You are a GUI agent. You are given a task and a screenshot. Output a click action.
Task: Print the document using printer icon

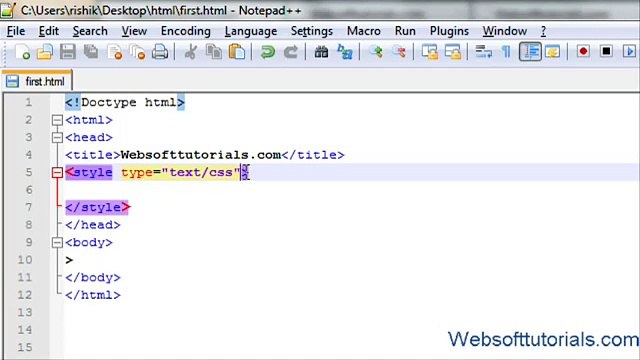[160, 52]
